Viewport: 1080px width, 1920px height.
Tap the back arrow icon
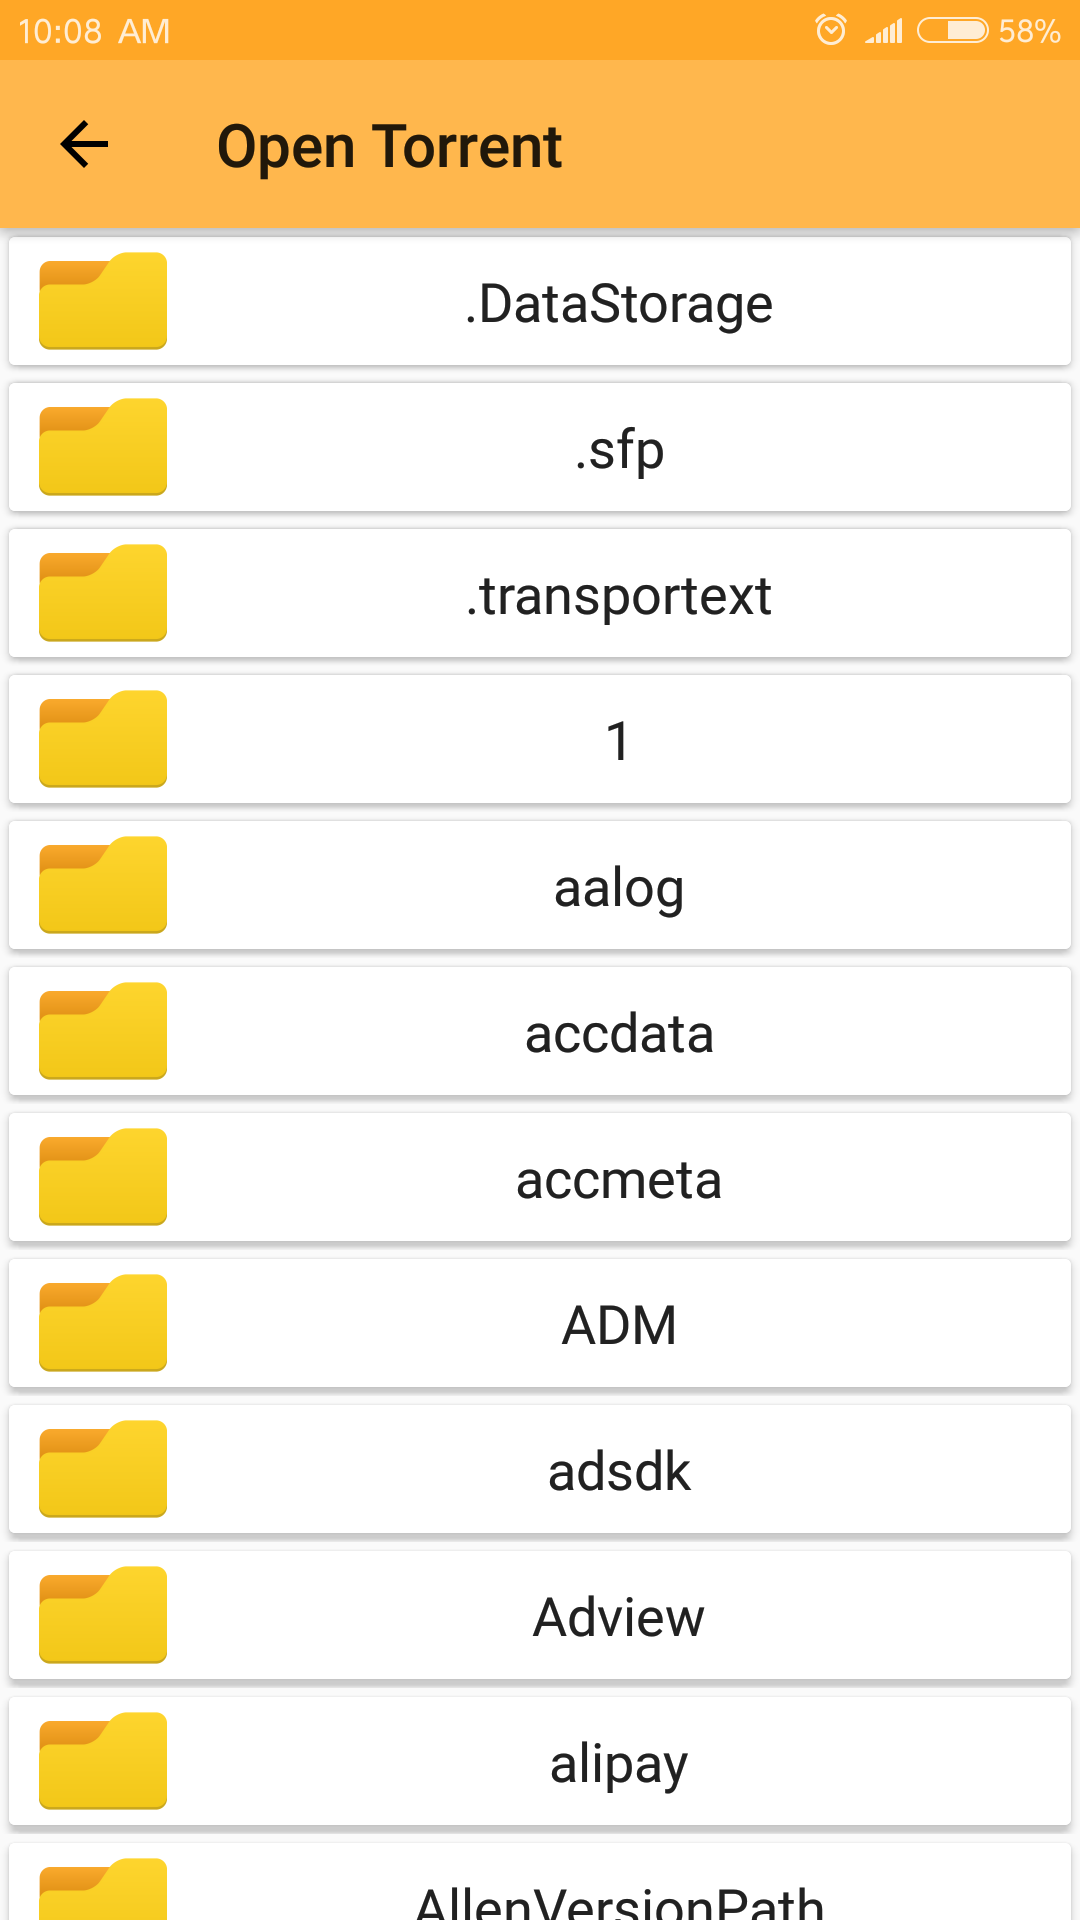coord(84,145)
